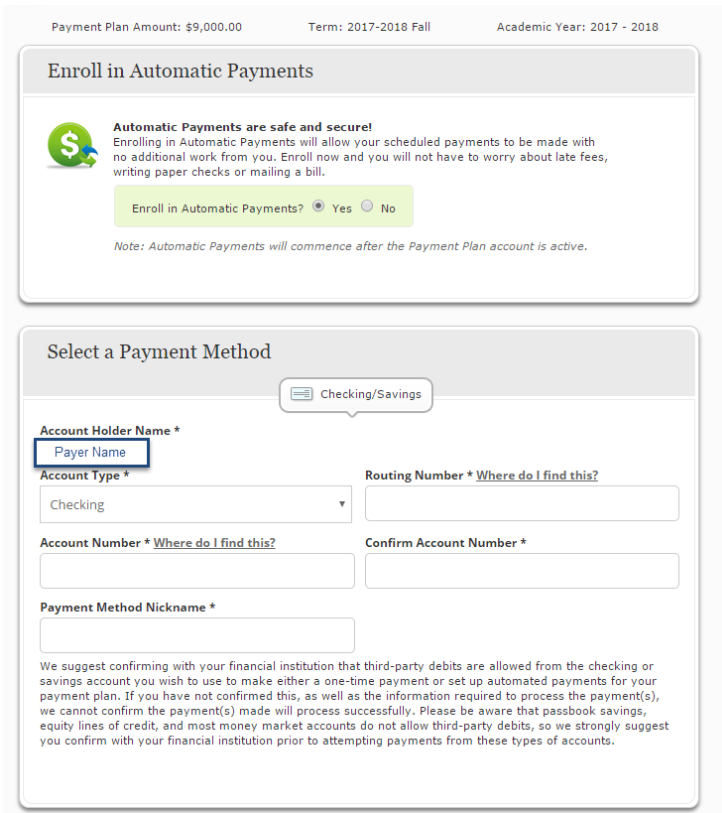Viewport: 722px width, 813px height.
Task: Click the check icon on Checking/Savings tab
Action: pyautogui.click(x=301, y=394)
